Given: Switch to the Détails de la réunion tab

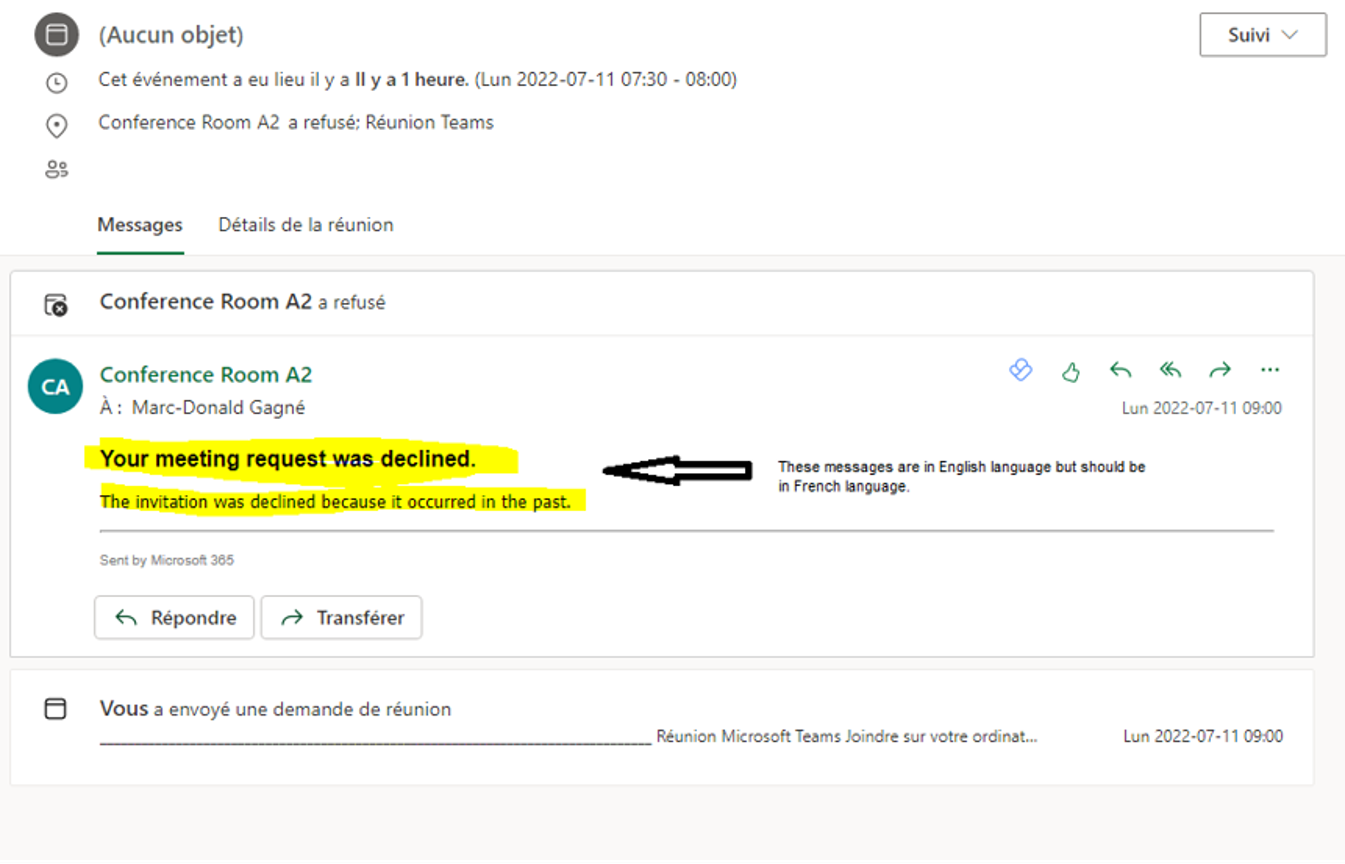Looking at the screenshot, I should [305, 224].
